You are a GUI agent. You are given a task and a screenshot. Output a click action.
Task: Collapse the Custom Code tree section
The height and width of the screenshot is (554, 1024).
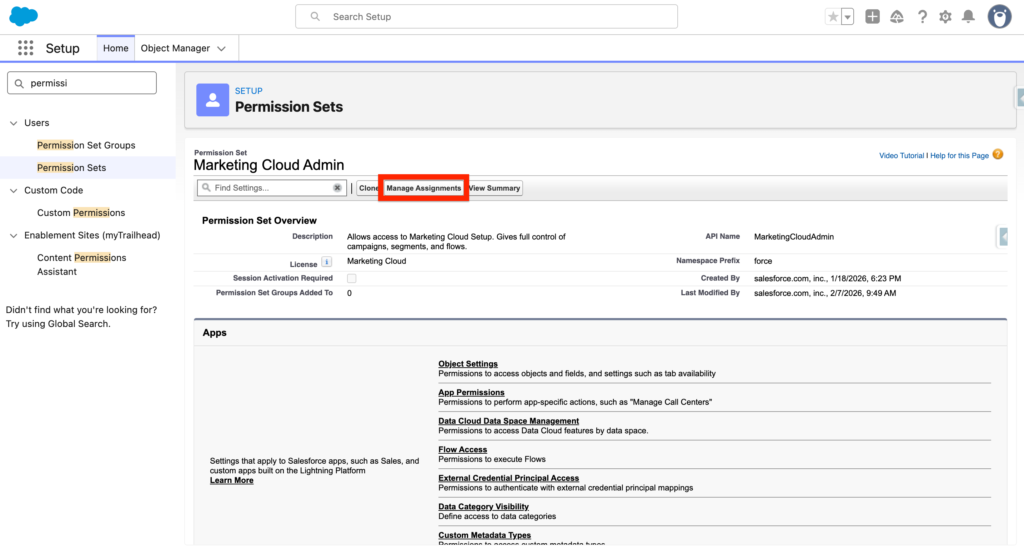[x=14, y=190]
